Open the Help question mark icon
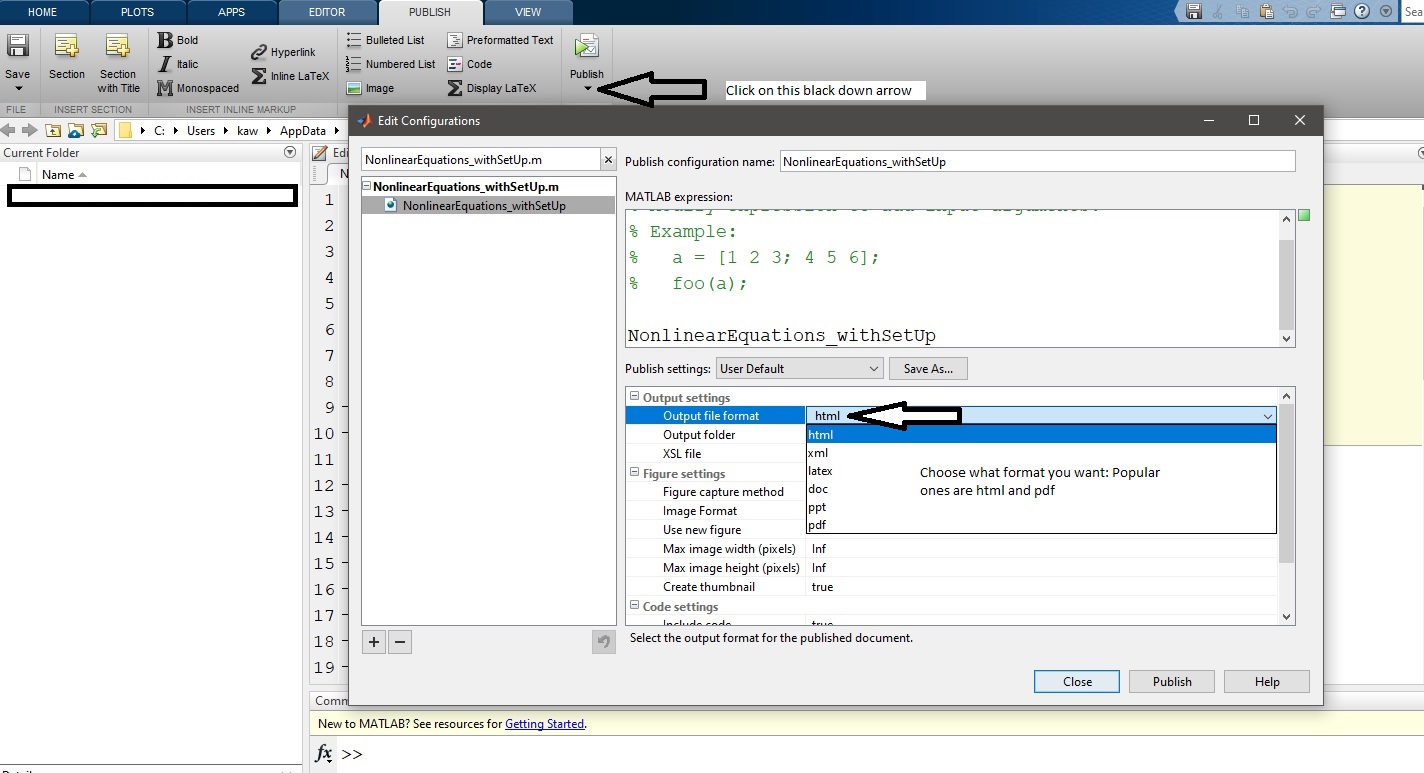1424x773 pixels. point(1362,12)
